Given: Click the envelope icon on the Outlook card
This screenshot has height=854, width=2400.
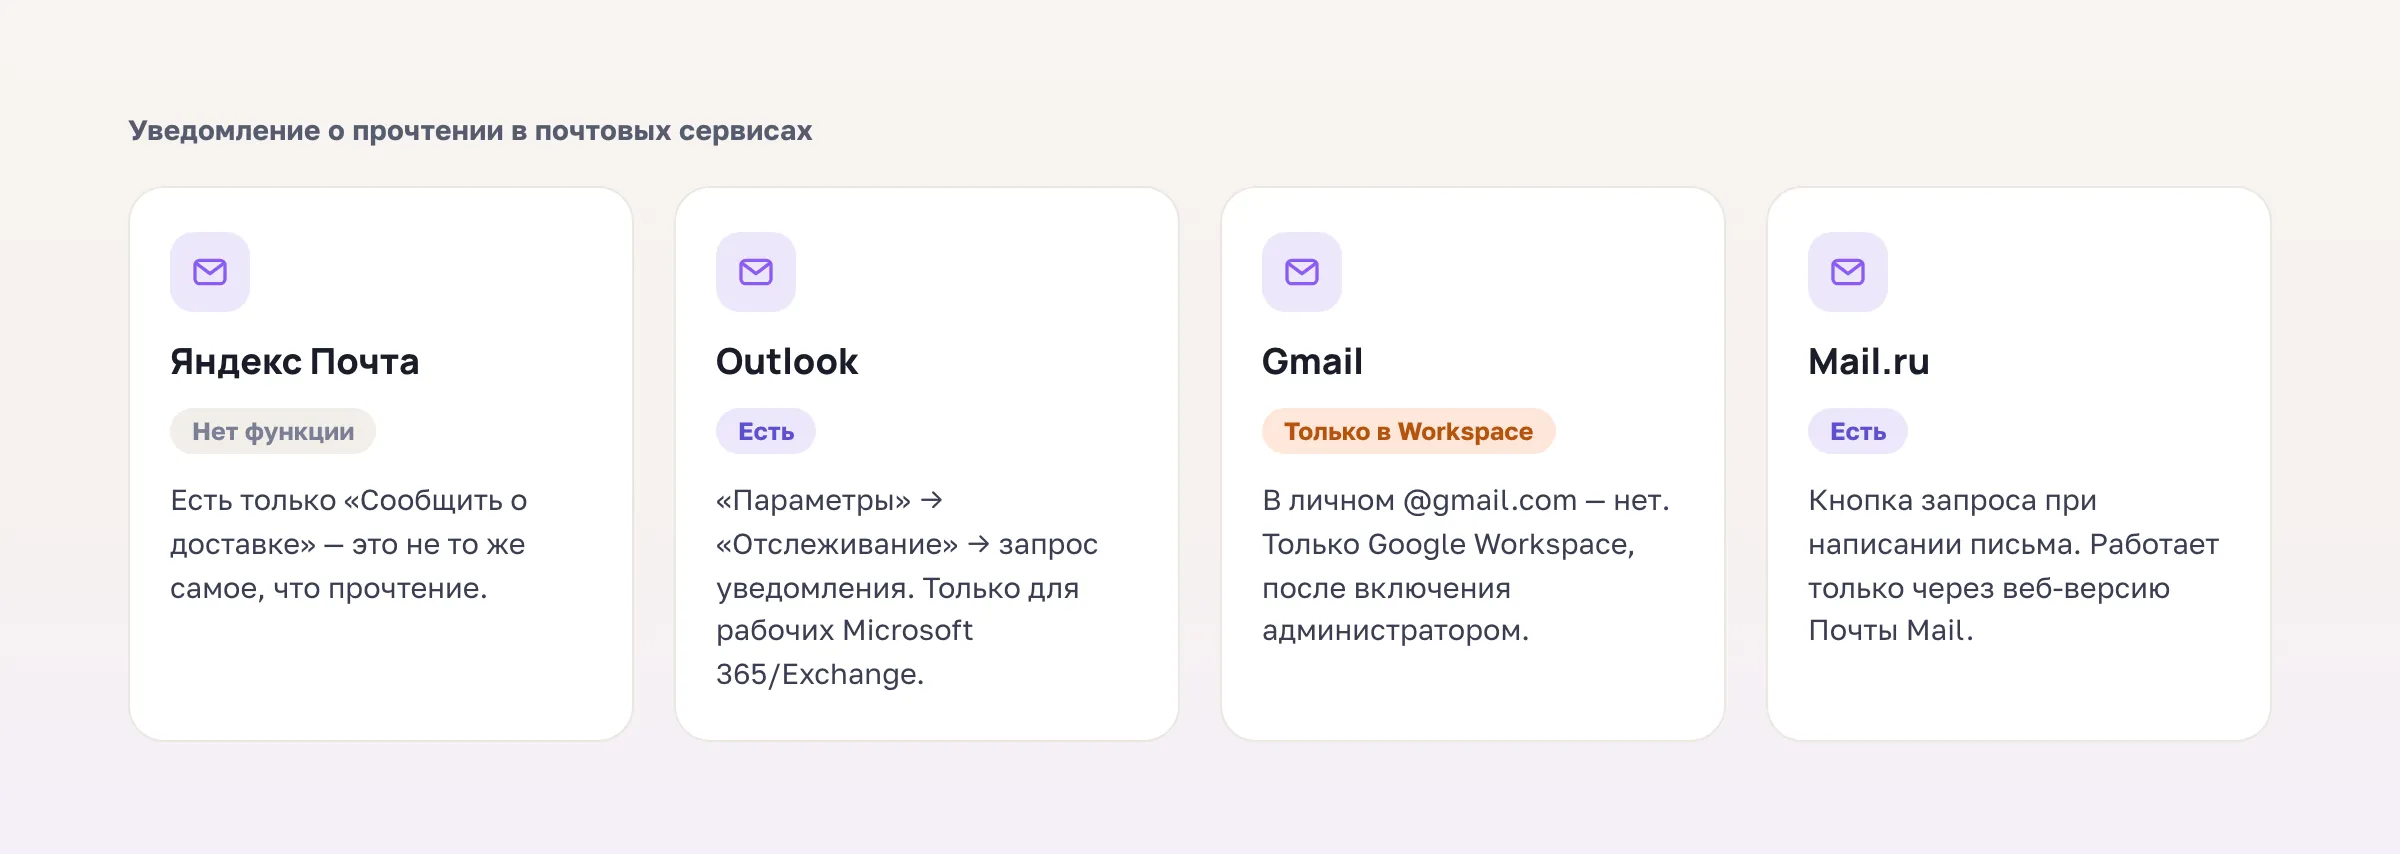Looking at the screenshot, I should (x=756, y=272).
